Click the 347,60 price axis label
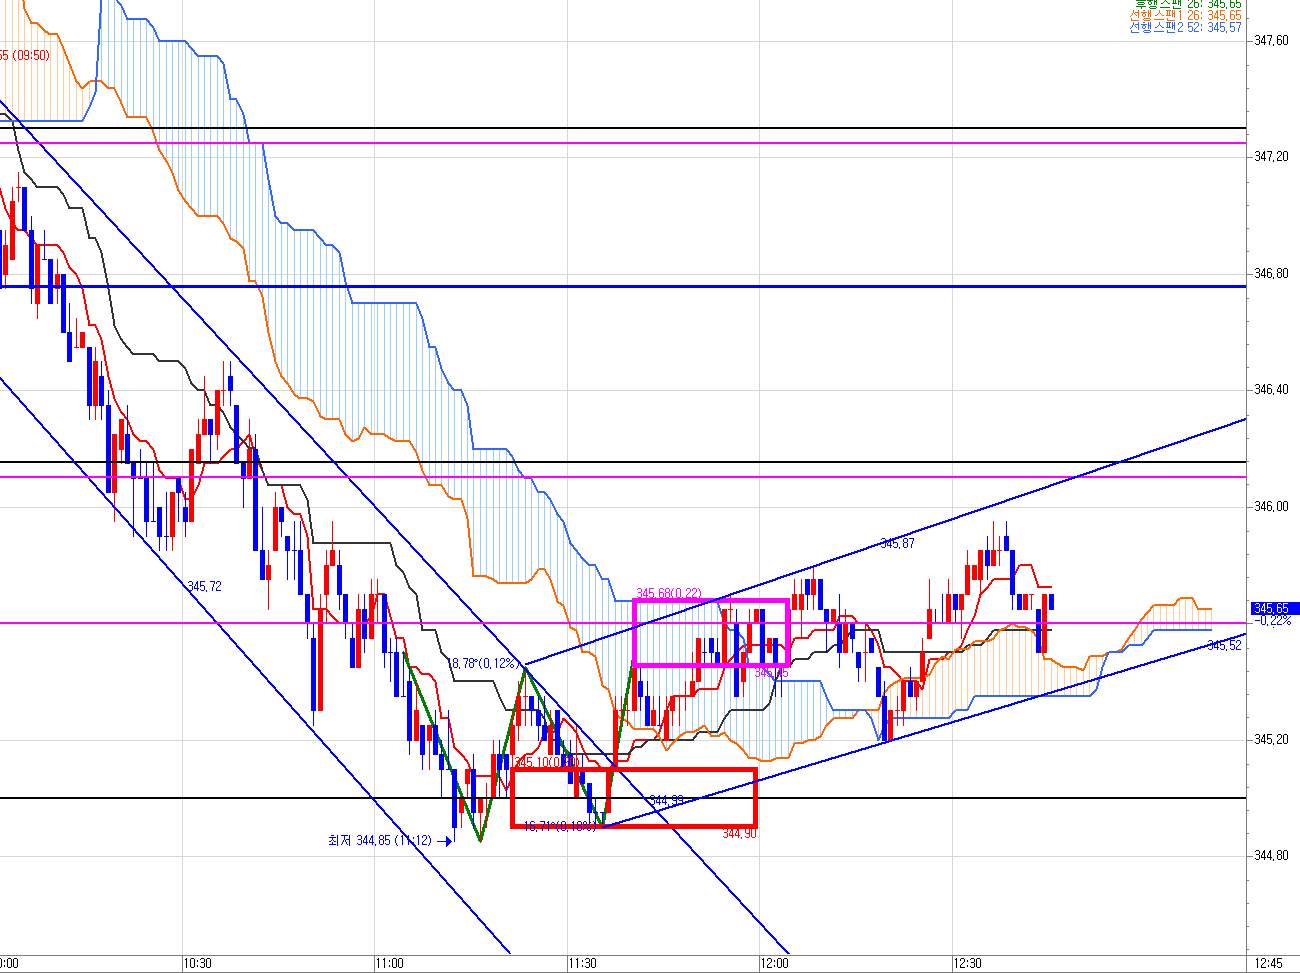Screen dimensions: 1300x973 pos(1272,40)
